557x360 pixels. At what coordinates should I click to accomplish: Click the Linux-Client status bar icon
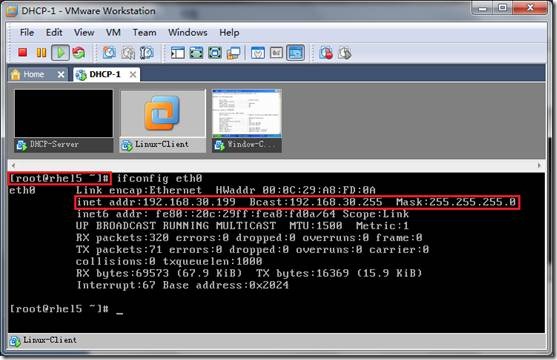tap(15, 341)
